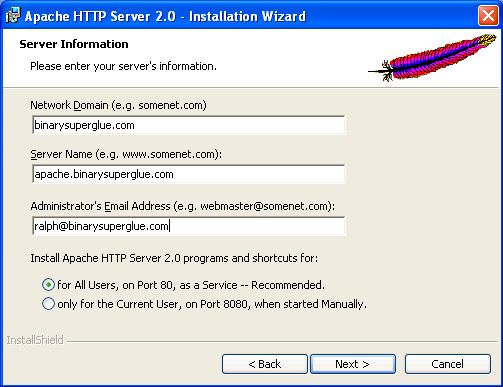Select 'for All Users, on Port 80' option
The width and height of the screenshot is (503, 387).
[x=48, y=285]
